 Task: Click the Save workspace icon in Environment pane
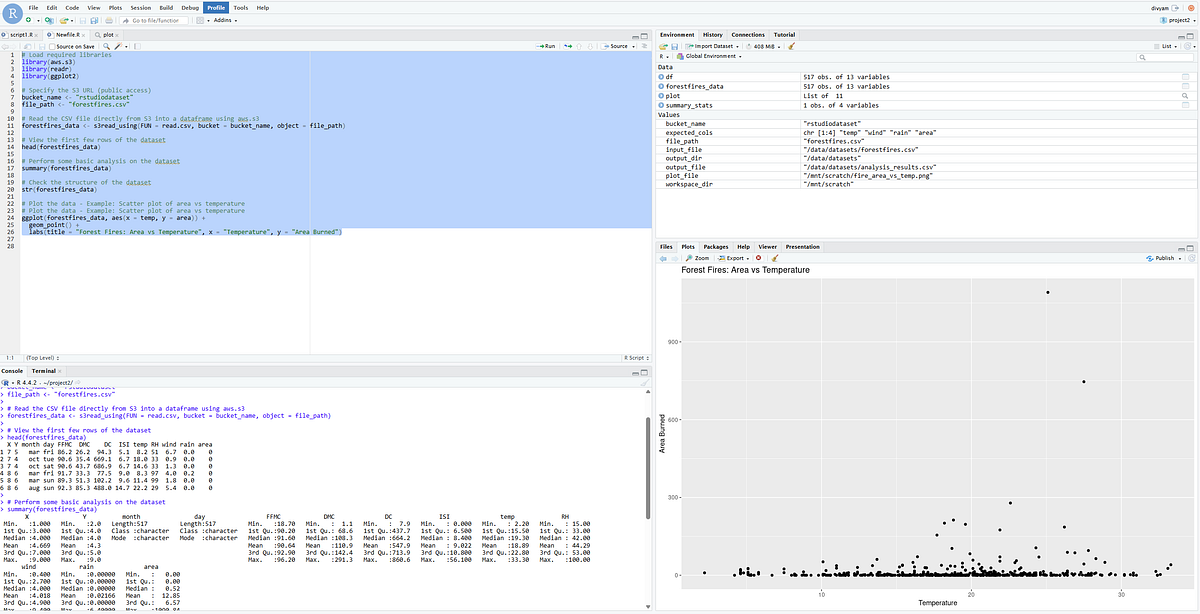pos(675,46)
